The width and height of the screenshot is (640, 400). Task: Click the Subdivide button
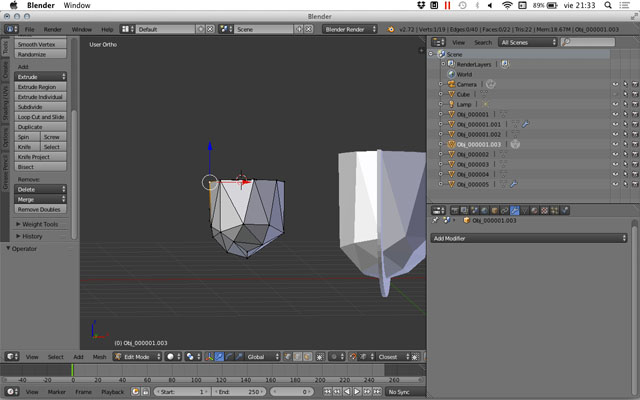pos(40,107)
